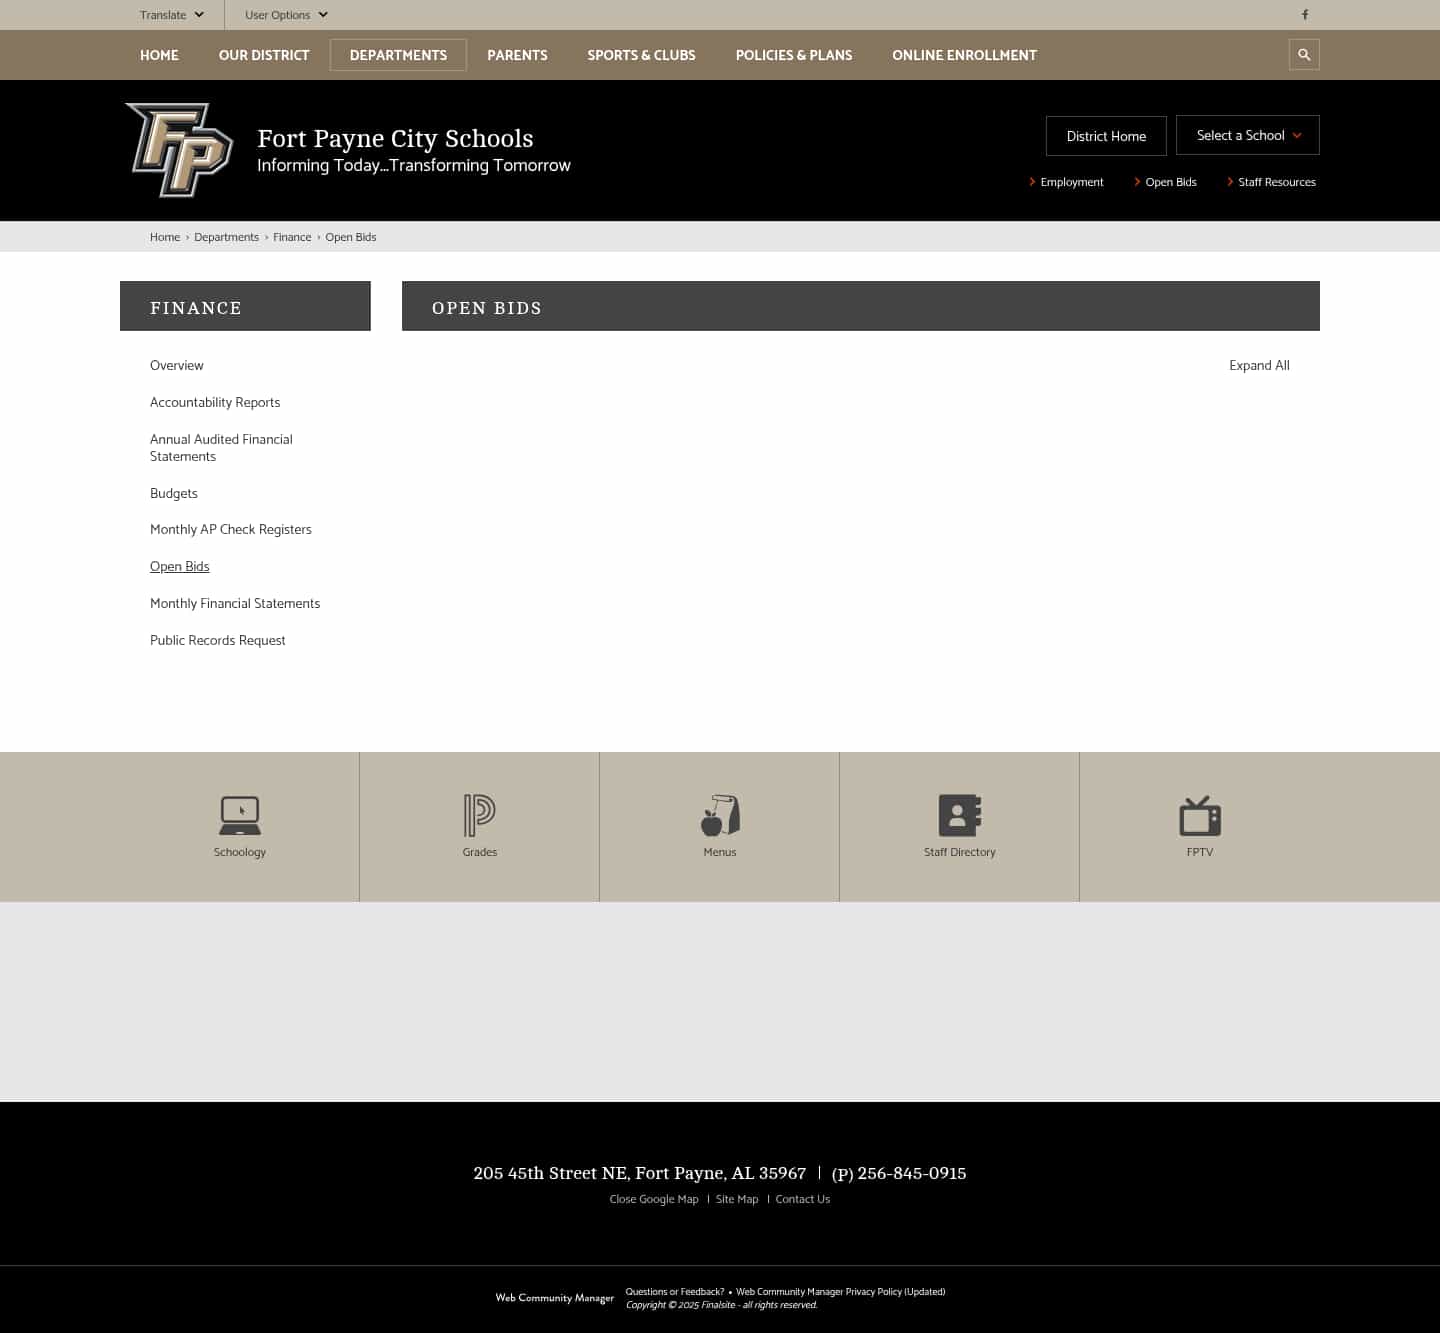Click Departments in the breadcrumb
The height and width of the screenshot is (1333, 1440).
coord(226,237)
